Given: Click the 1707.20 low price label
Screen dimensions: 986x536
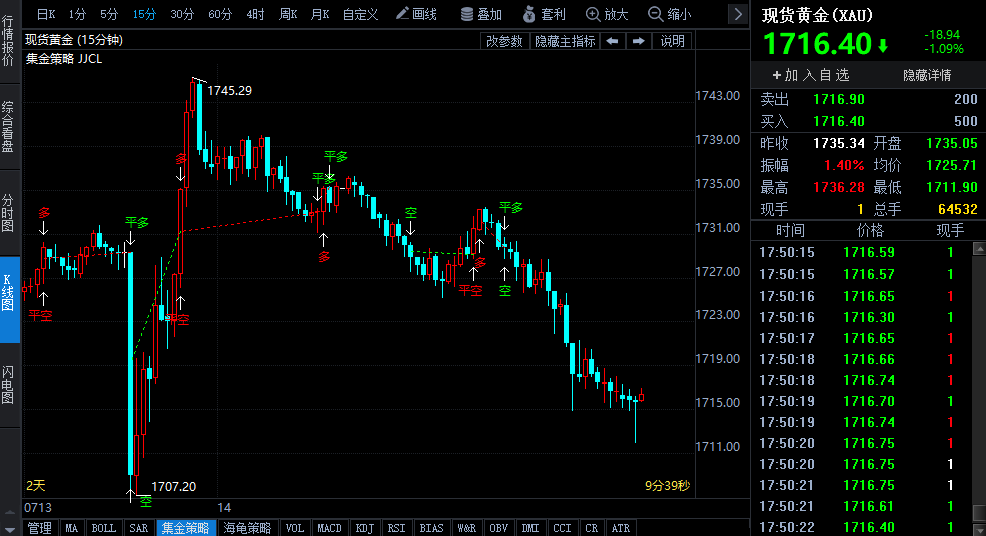Looking at the screenshot, I should (174, 486).
